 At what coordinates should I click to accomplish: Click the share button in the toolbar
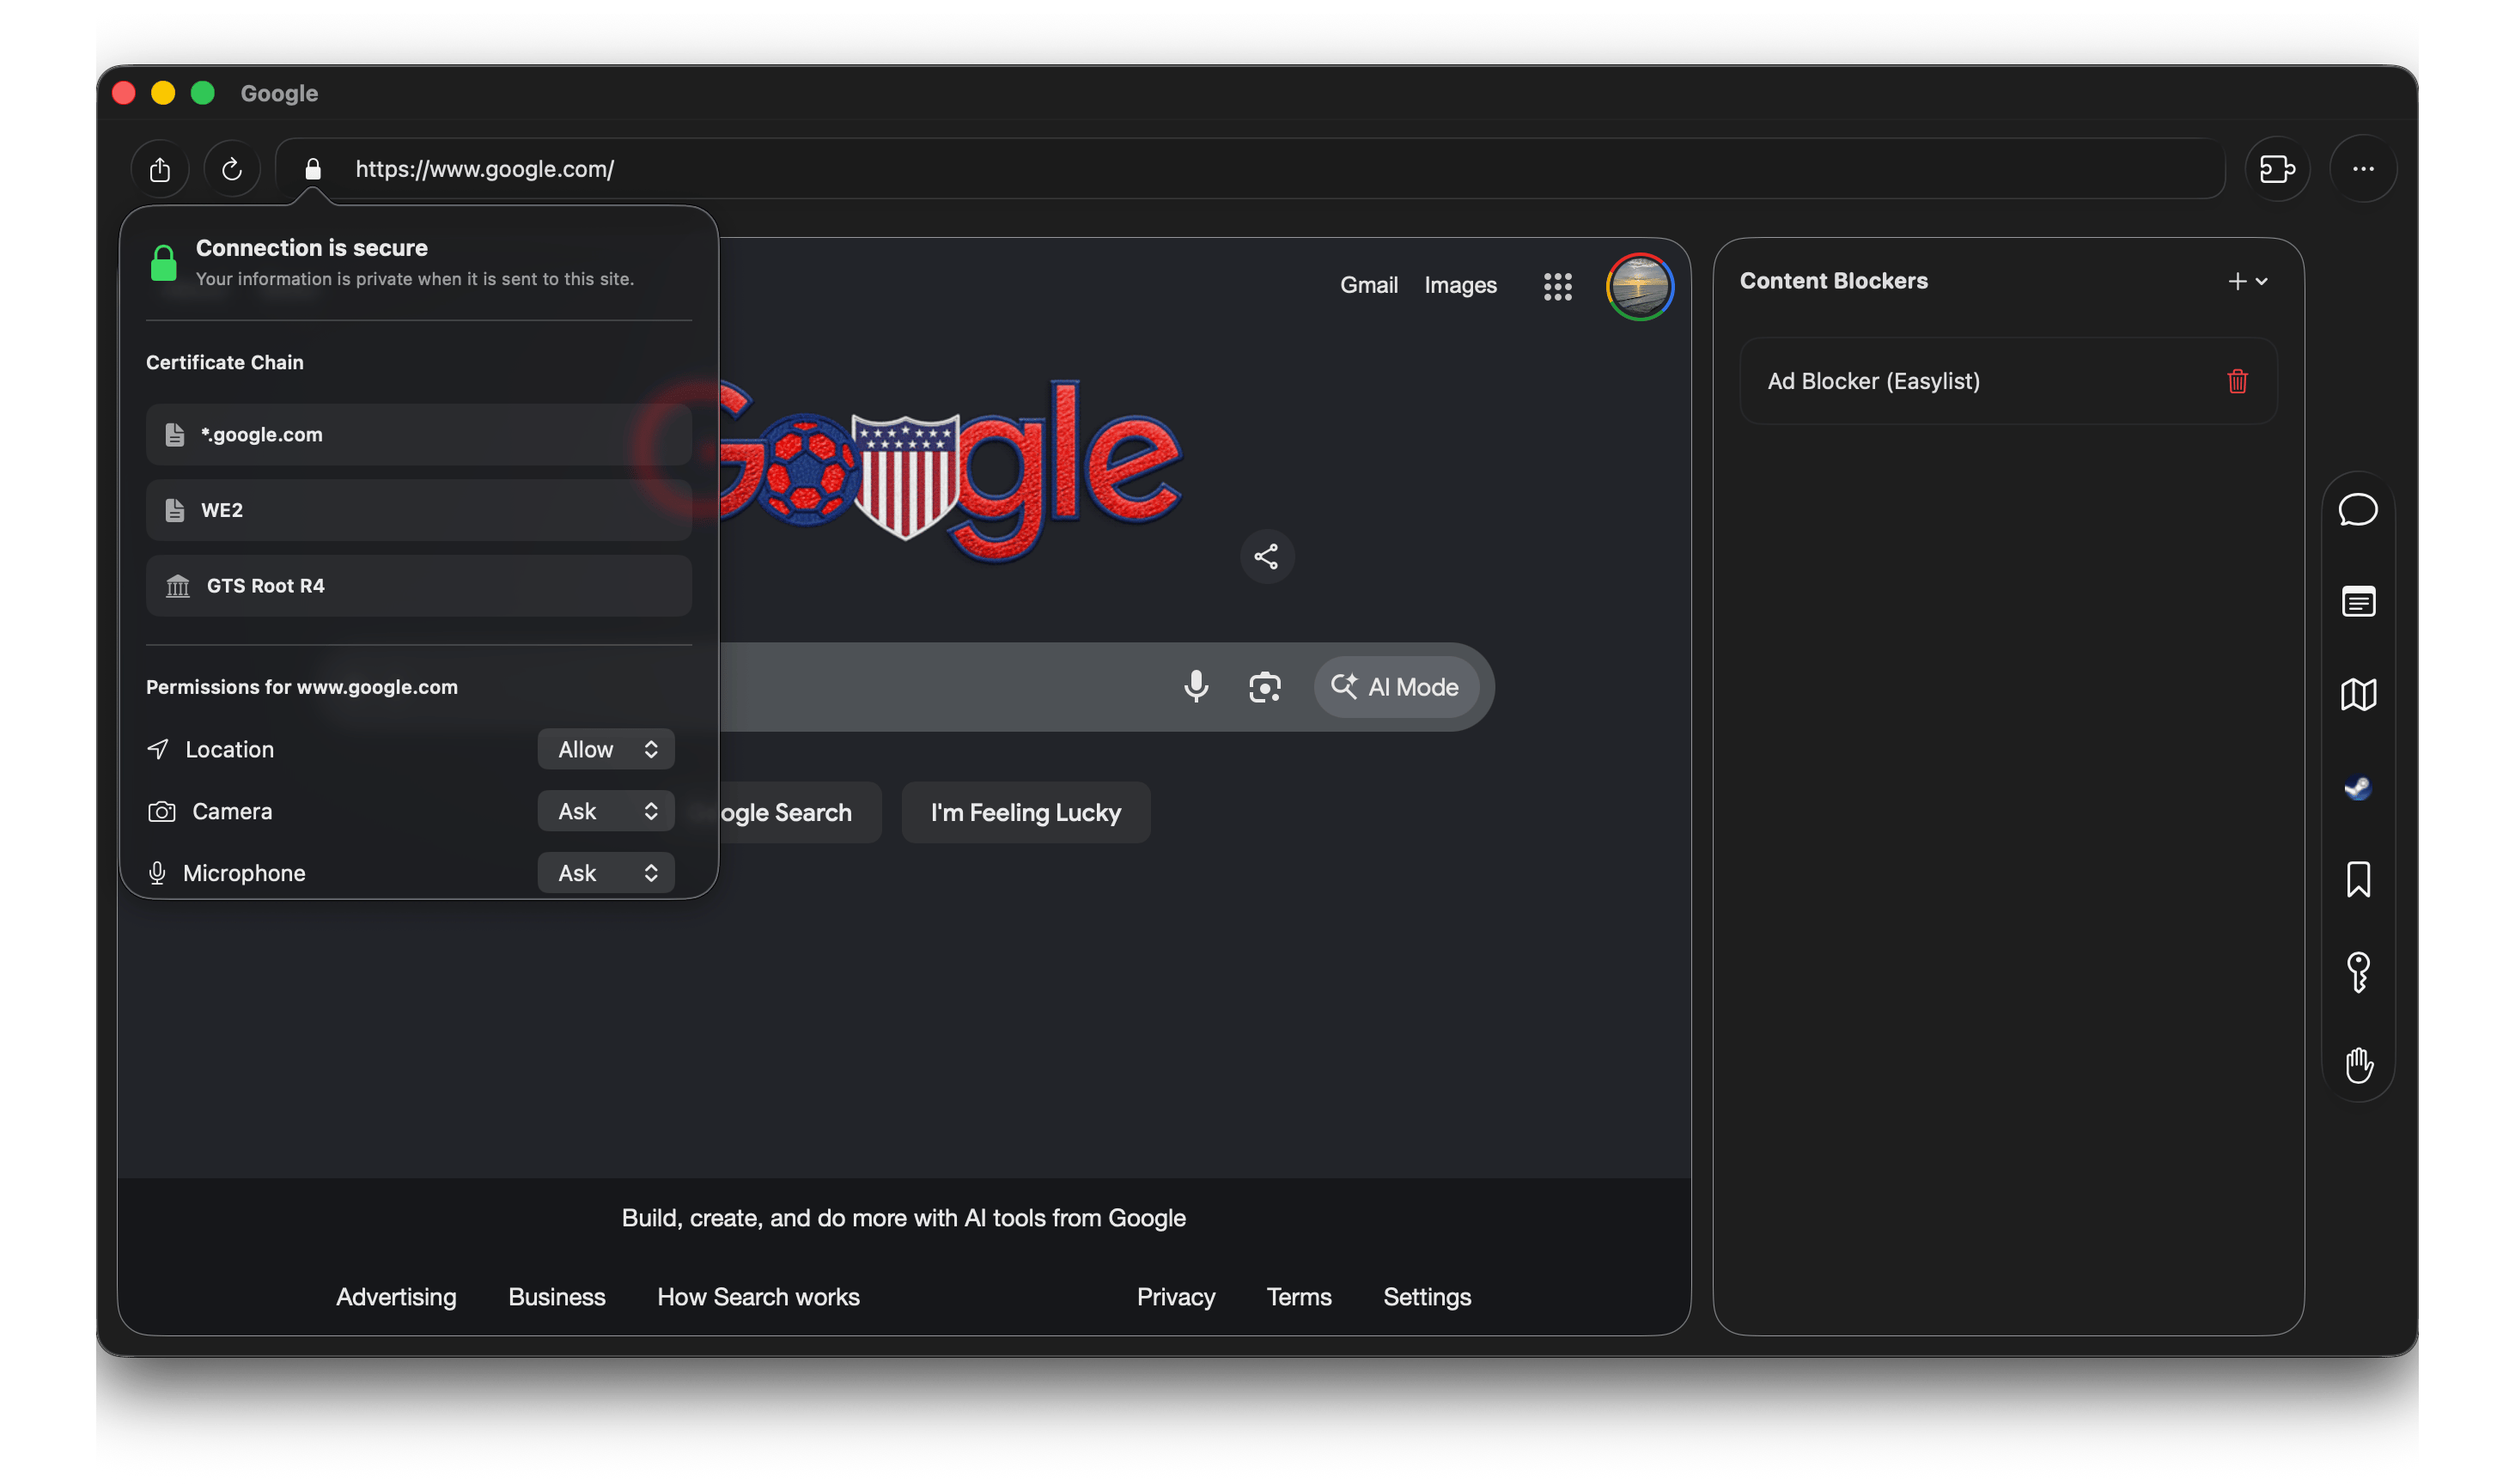pos(160,169)
